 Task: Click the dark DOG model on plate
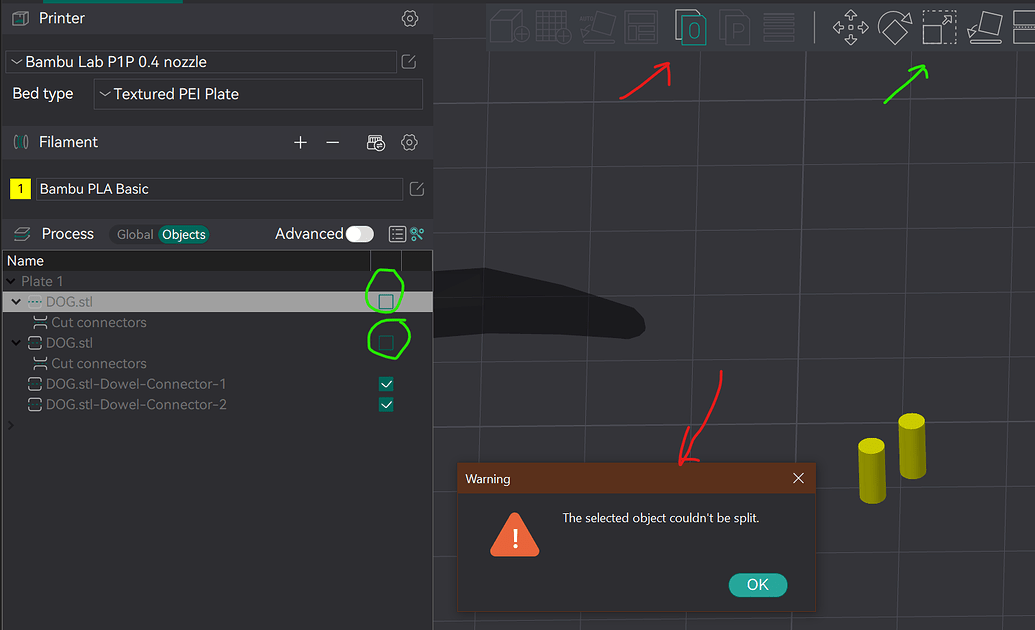click(x=538, y=304)
